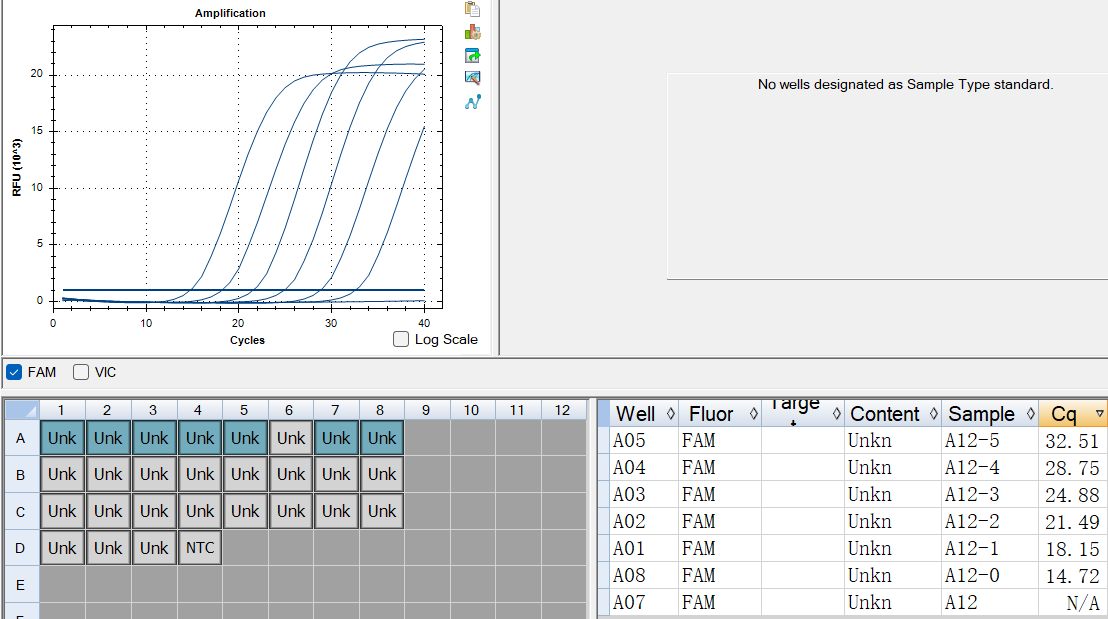Select the A07 well cell in results table
This screenshot has width=1108, height=619.
[x=644, y=602]
